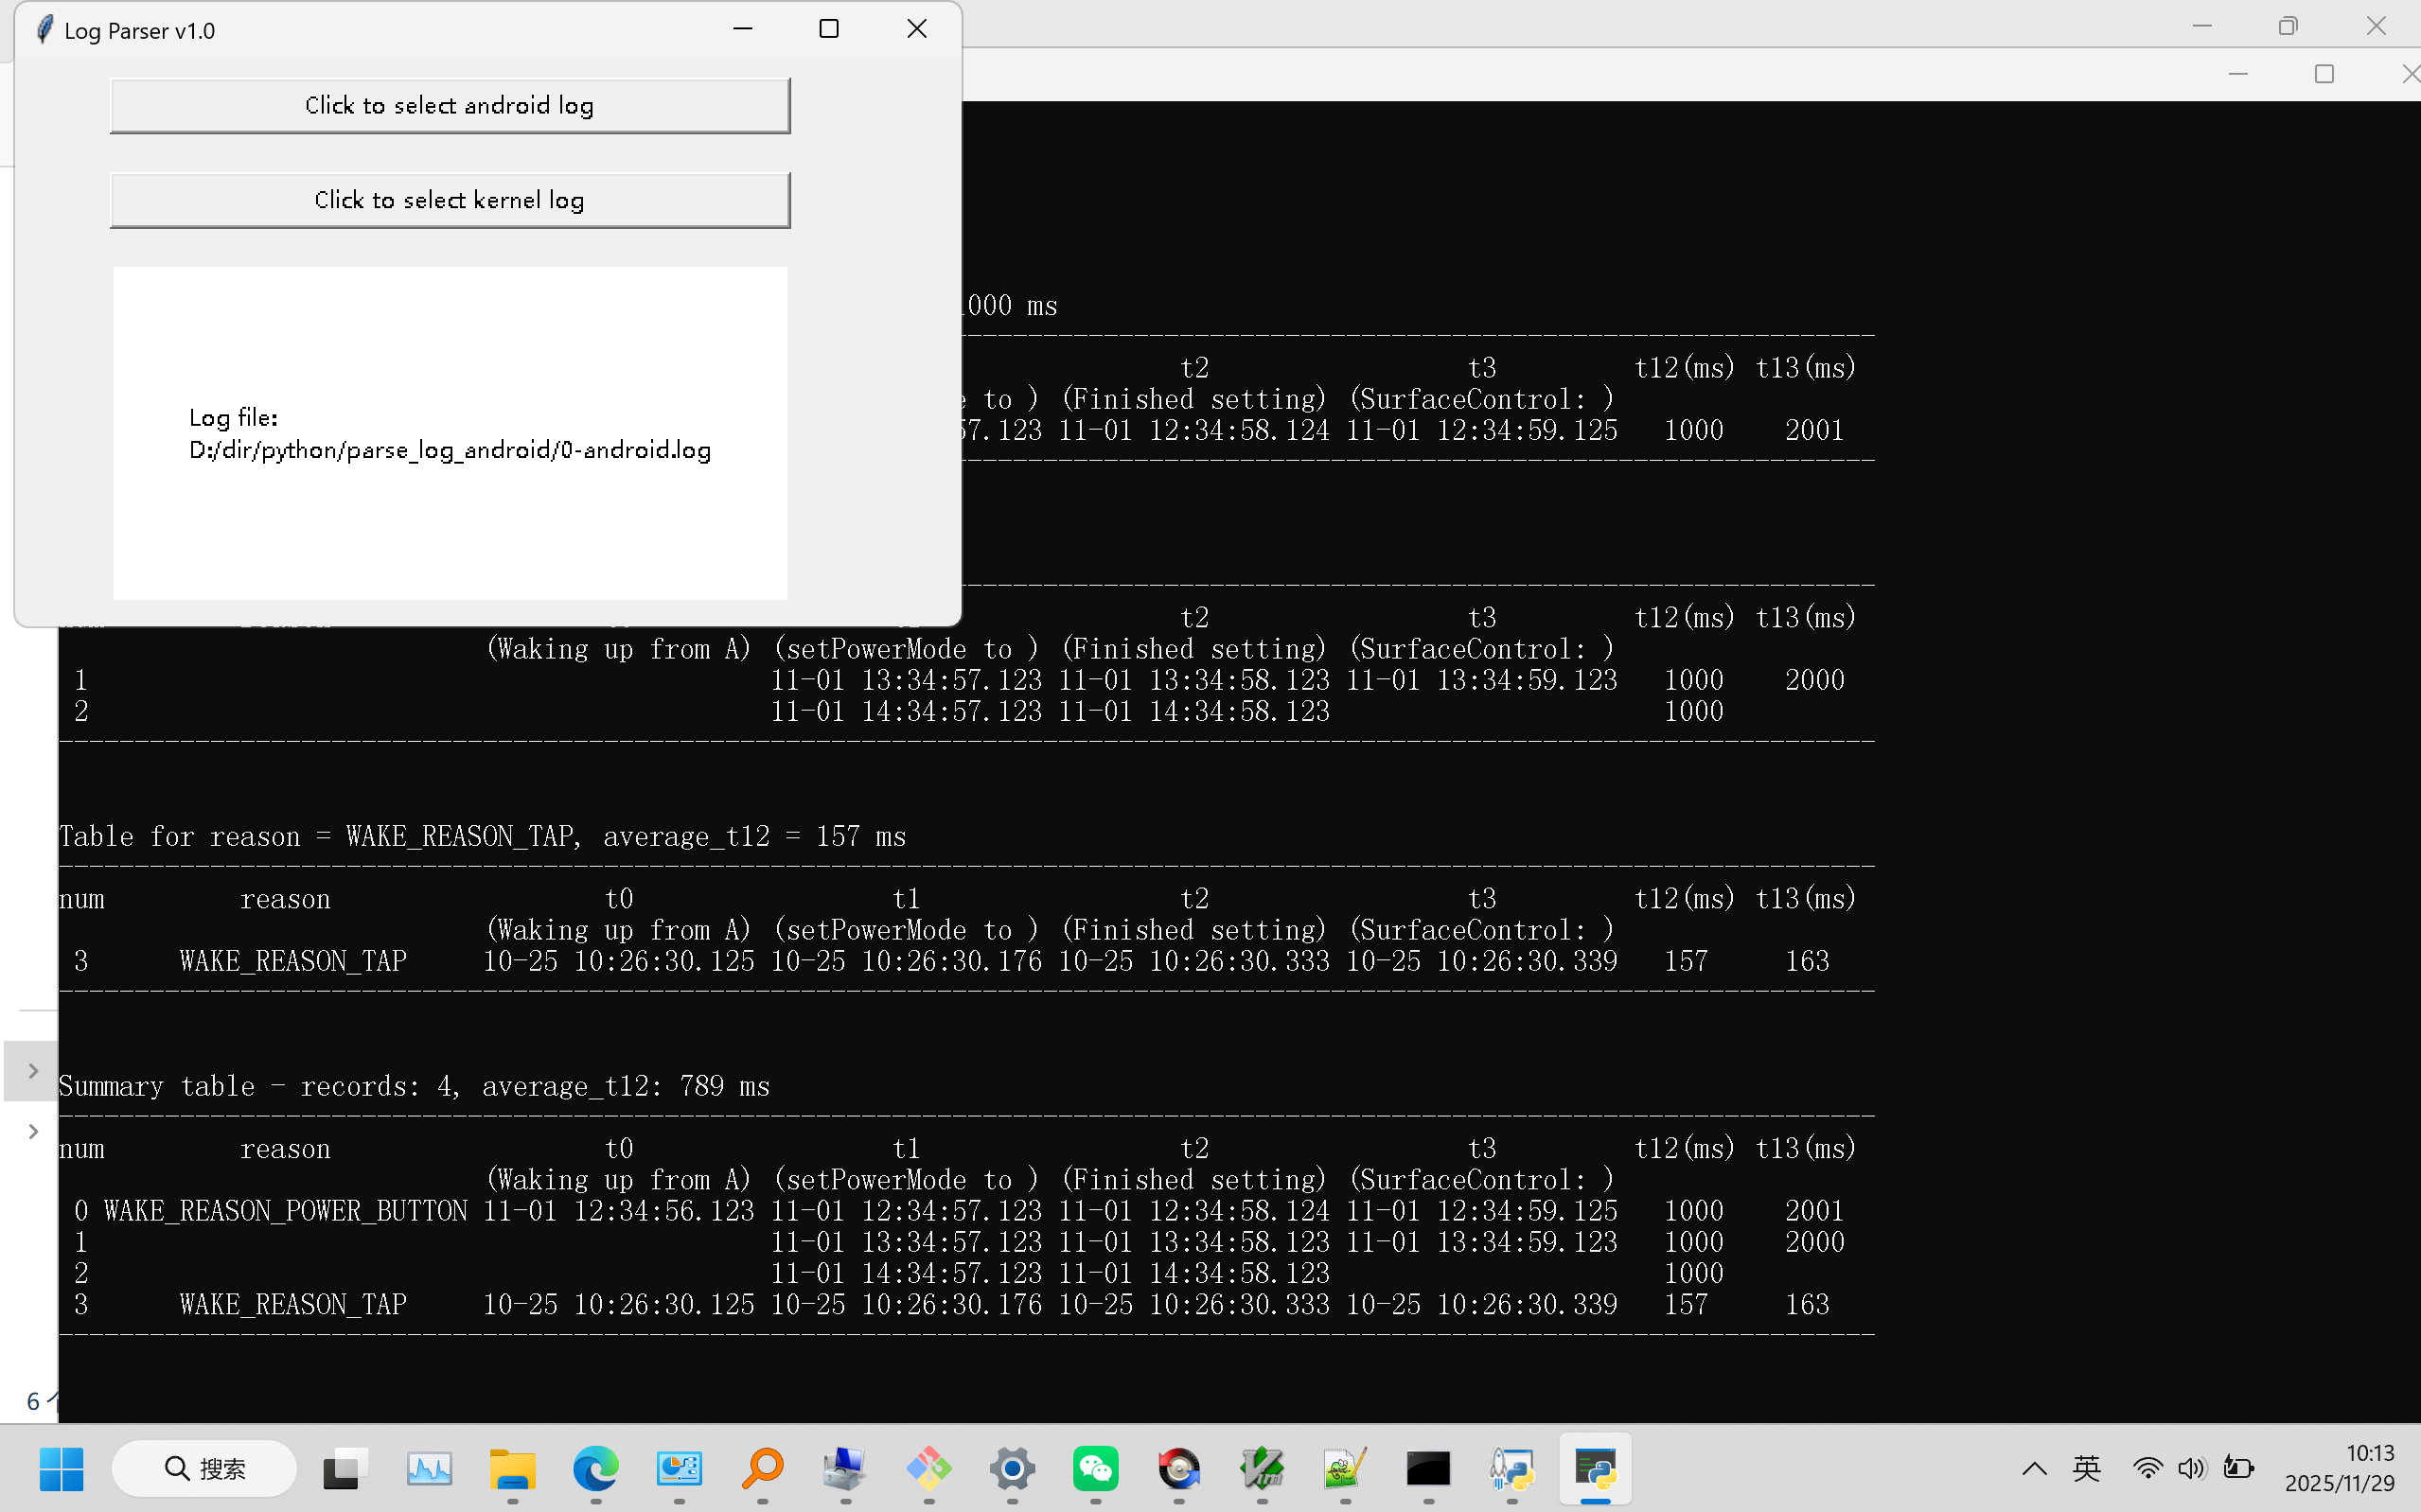The height and width of the screenshot is (1512, 2421).
Task: Open the volume control in system tray
Action: [x=2191, y=1468]
